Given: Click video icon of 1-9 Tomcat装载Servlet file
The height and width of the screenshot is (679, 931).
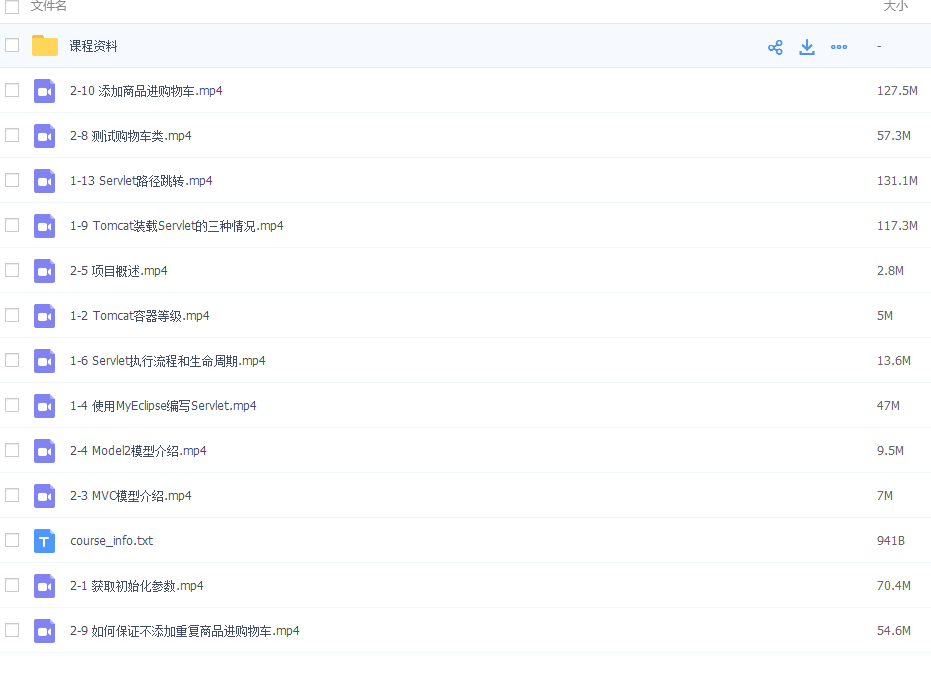Looking at the screenshot, I should point(45,226).
